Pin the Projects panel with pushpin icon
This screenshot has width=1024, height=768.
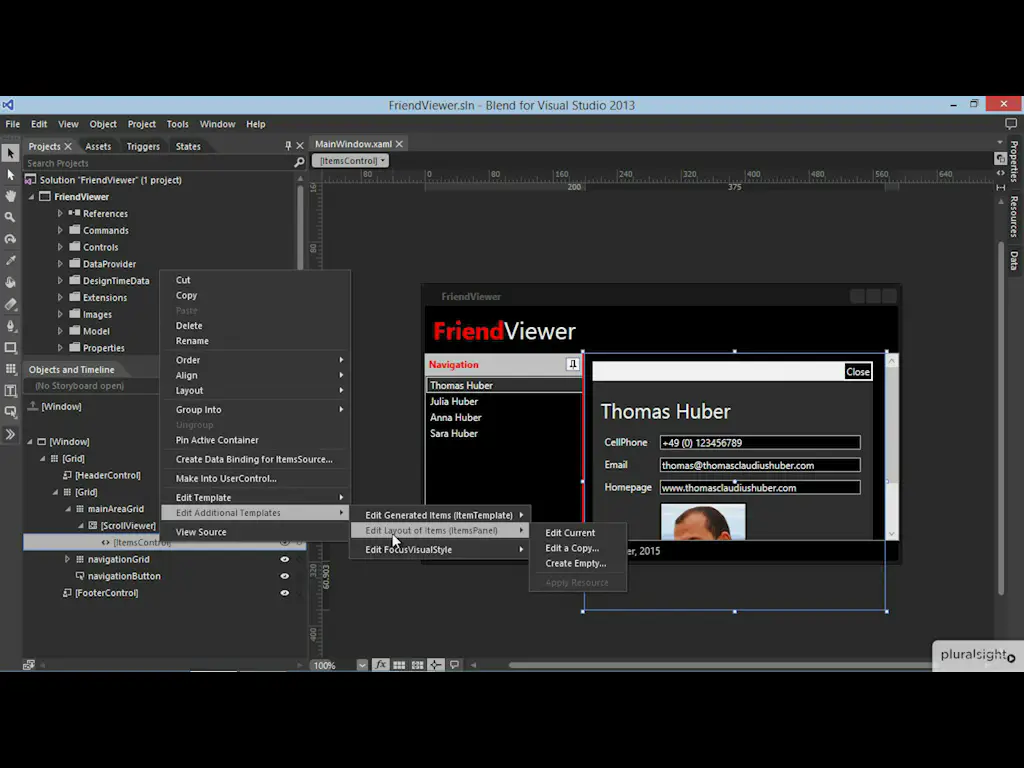288,146
